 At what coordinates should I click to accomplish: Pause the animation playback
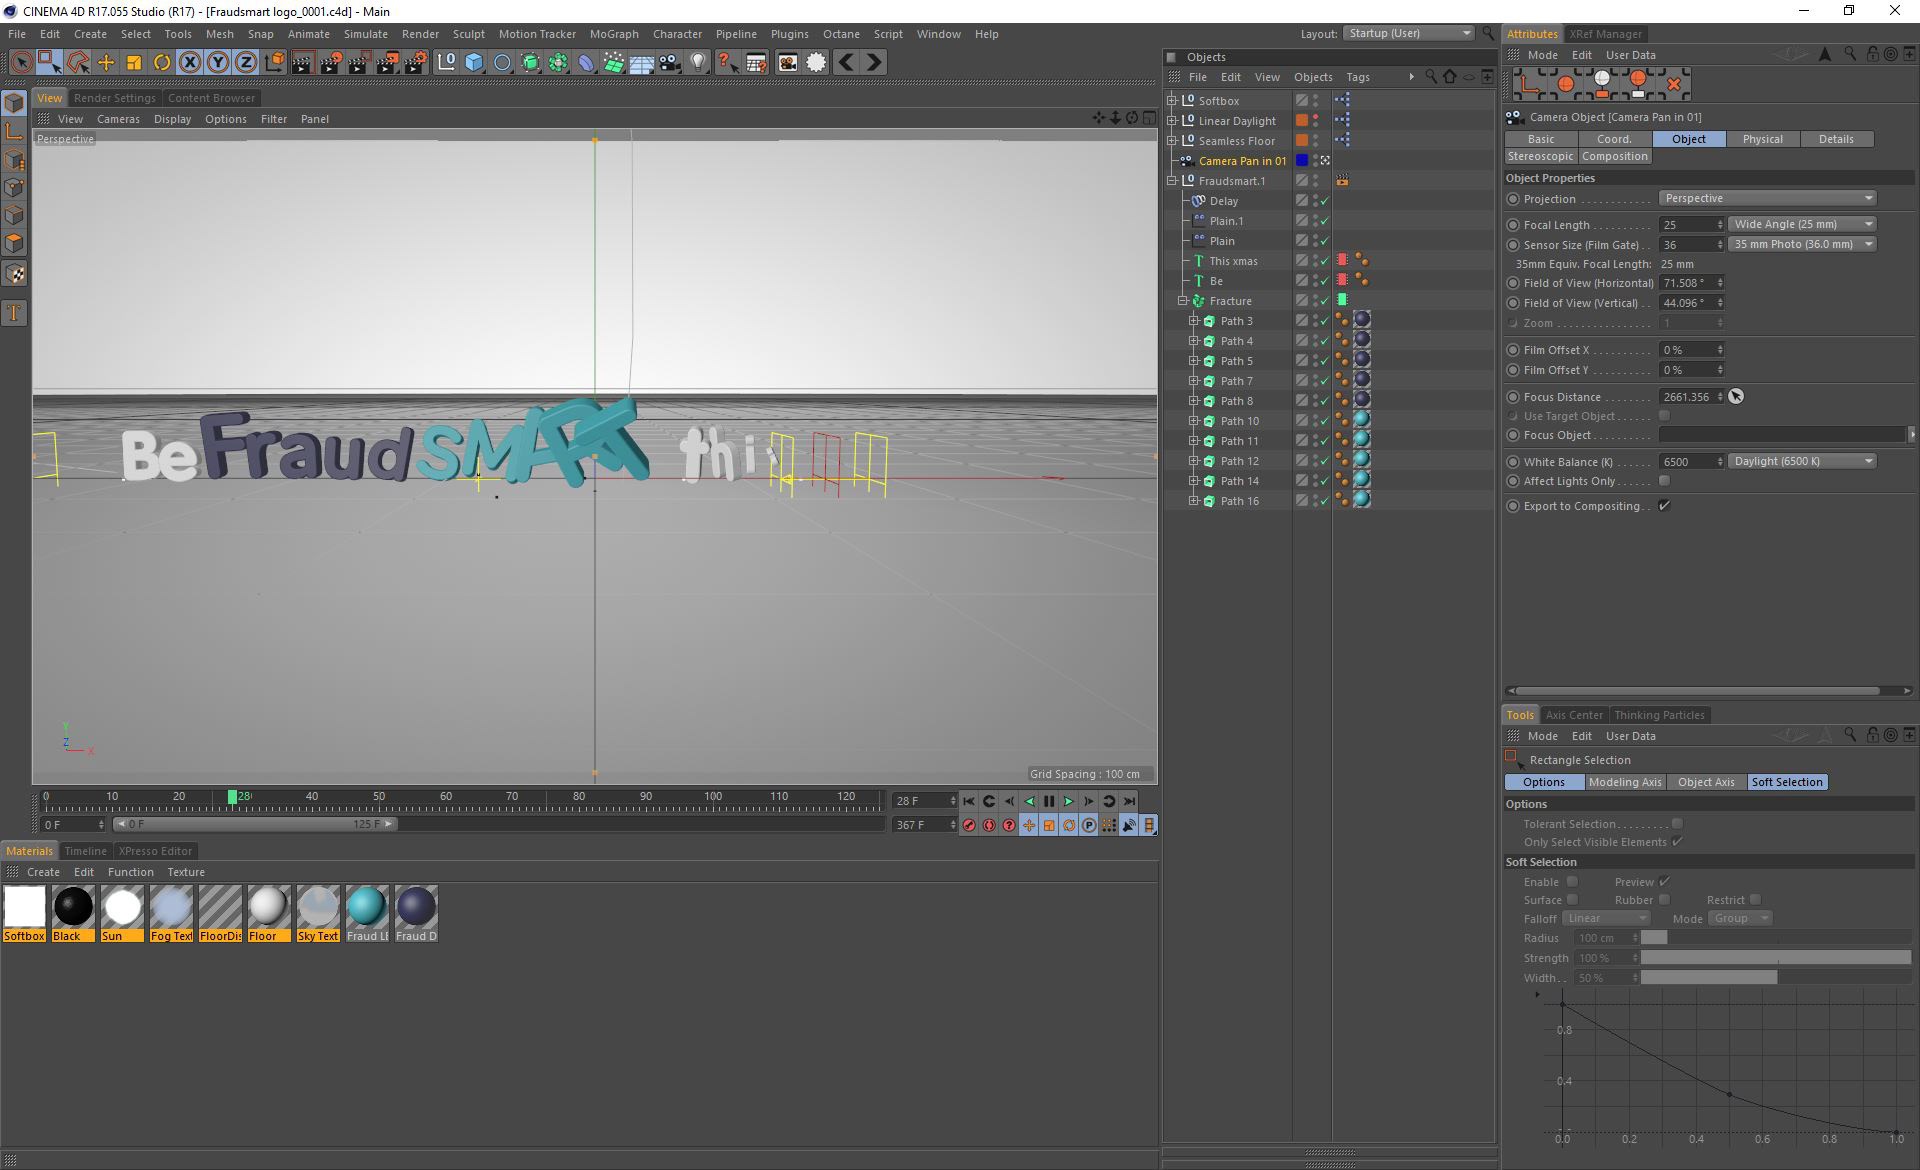click(x=1049, y=801)
